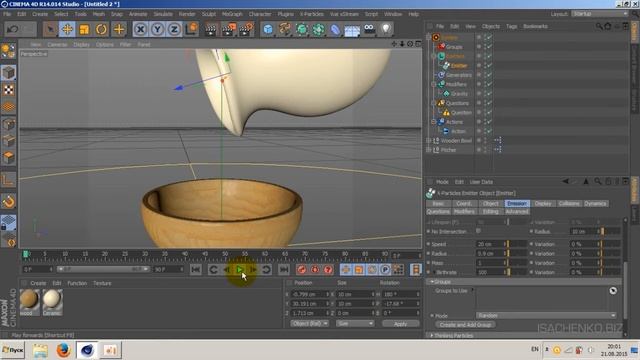This screenshot has width=640, height=360.
Task: Toggle Gravity enabled checkmark
Action: (488, 93)
